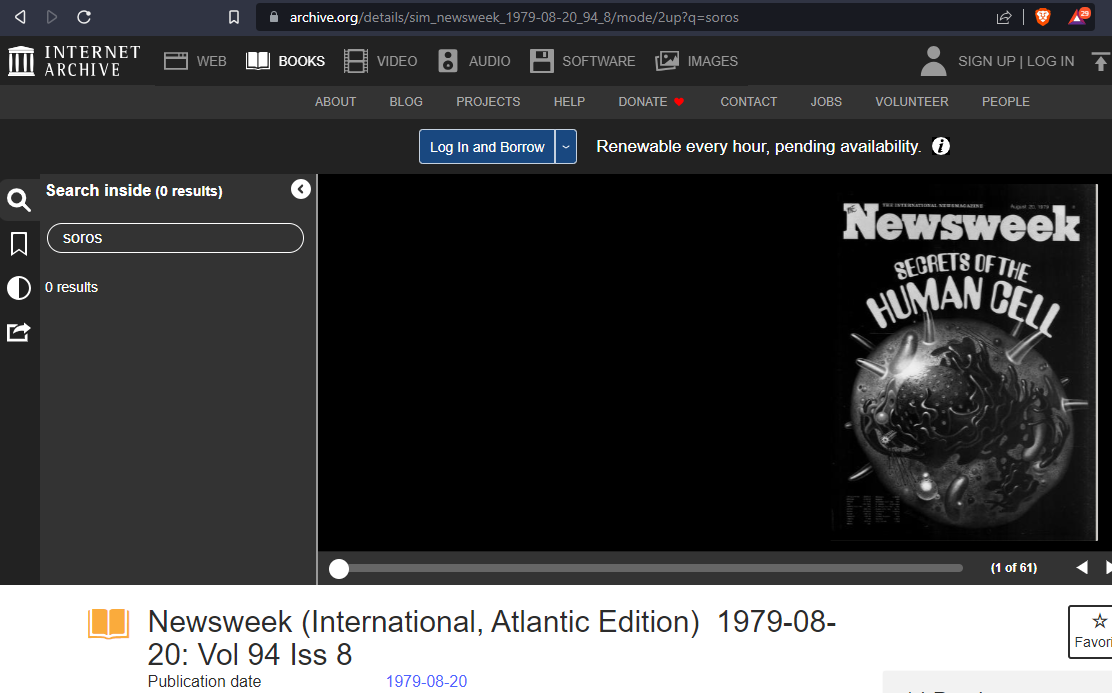Open the share book icon in sidebar

pyautogui.click(x=19, y=332)
